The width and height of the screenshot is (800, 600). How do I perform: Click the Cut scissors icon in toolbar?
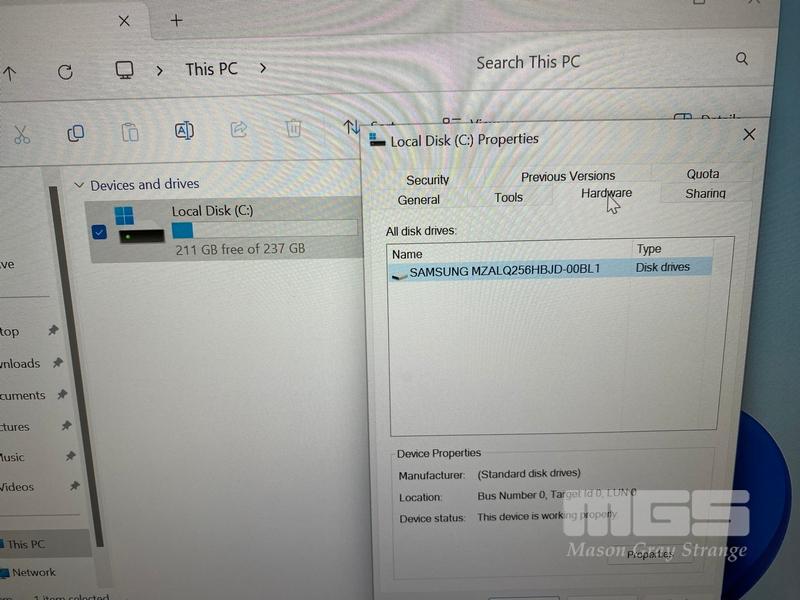click(23, 133)
